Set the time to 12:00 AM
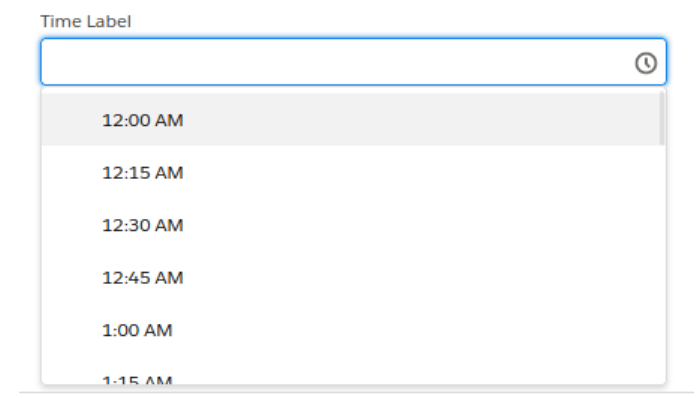 coord(351,120)
